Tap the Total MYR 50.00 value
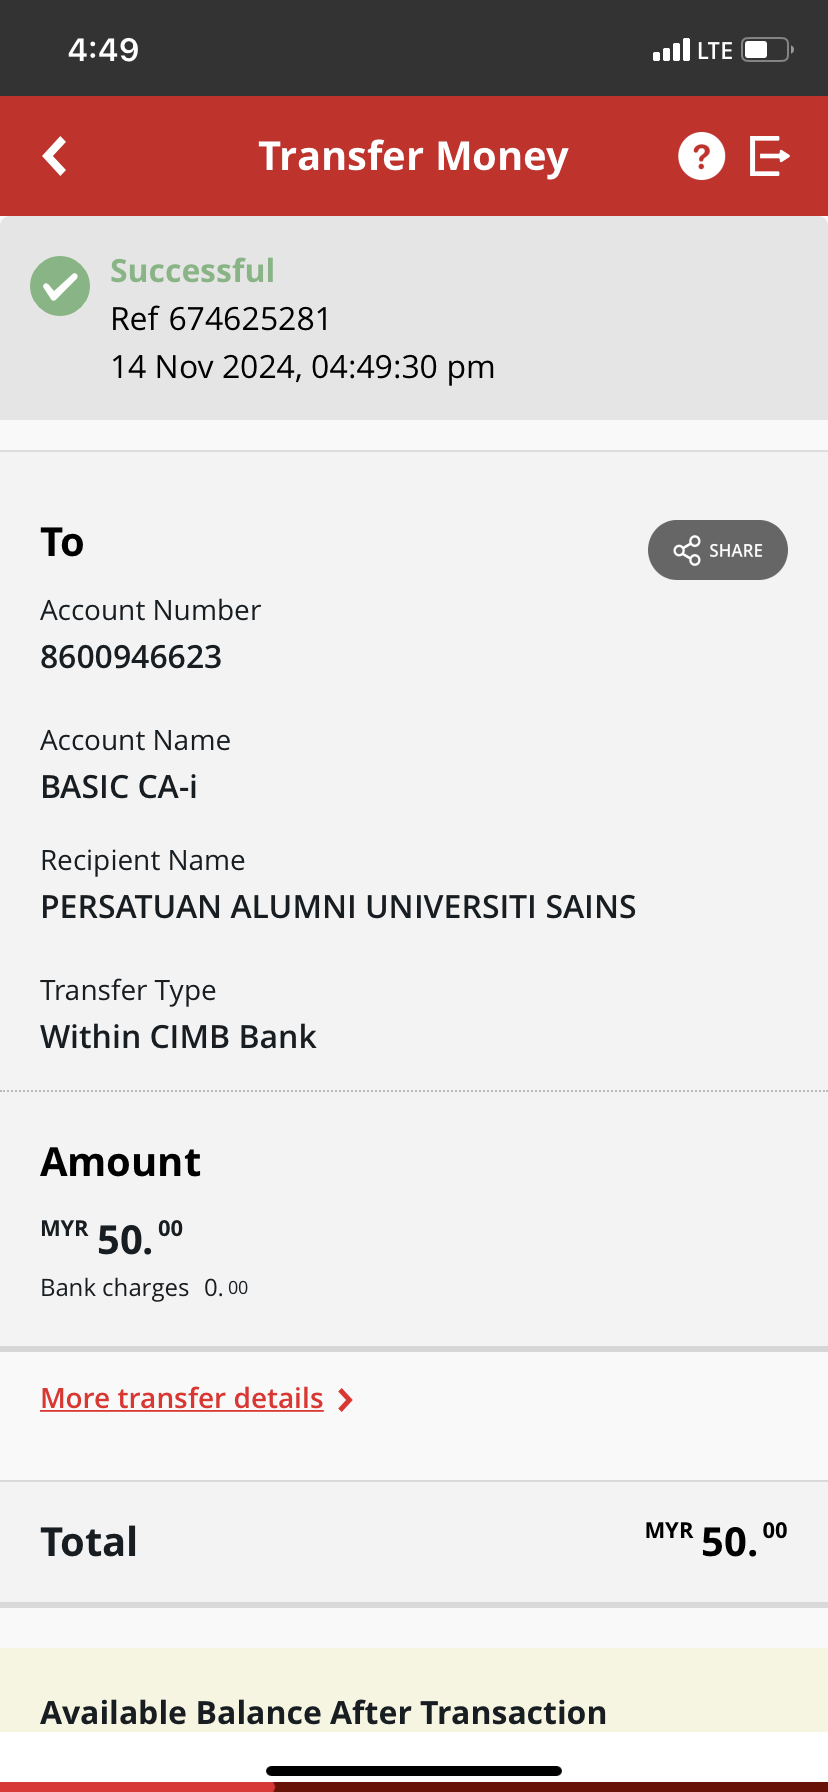 (x=716, y=1541)
